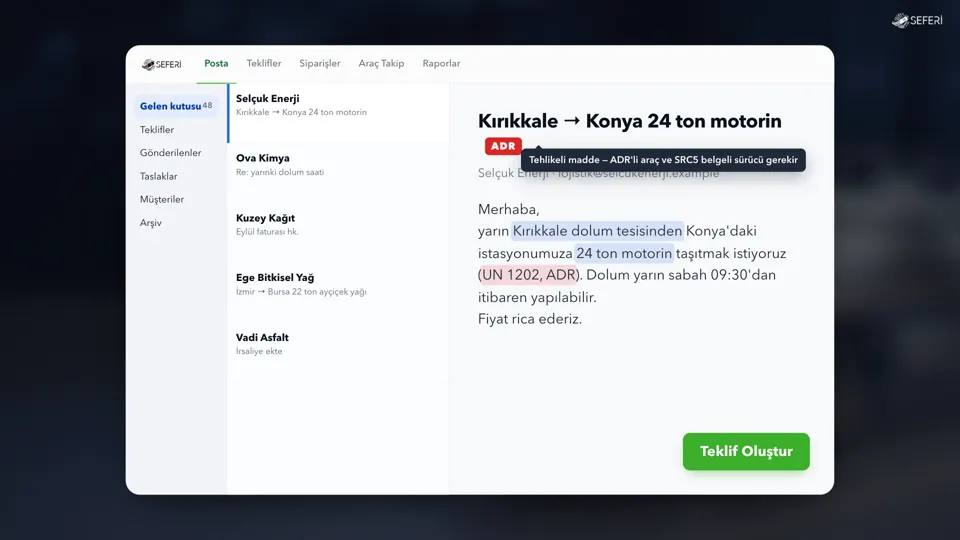
Task: Open the Ege Bitkisel Yağ message
Action: click(x=339, y=293)
